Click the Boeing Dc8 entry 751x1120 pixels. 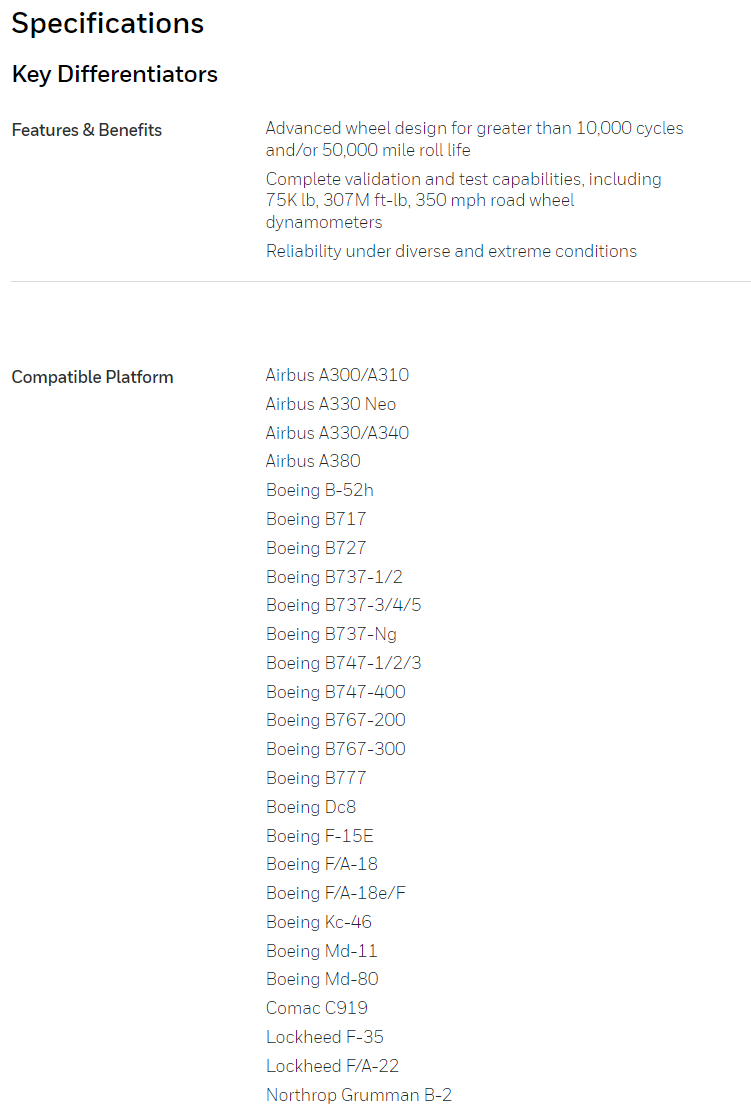pyautogui.click(x=311, y=807)
